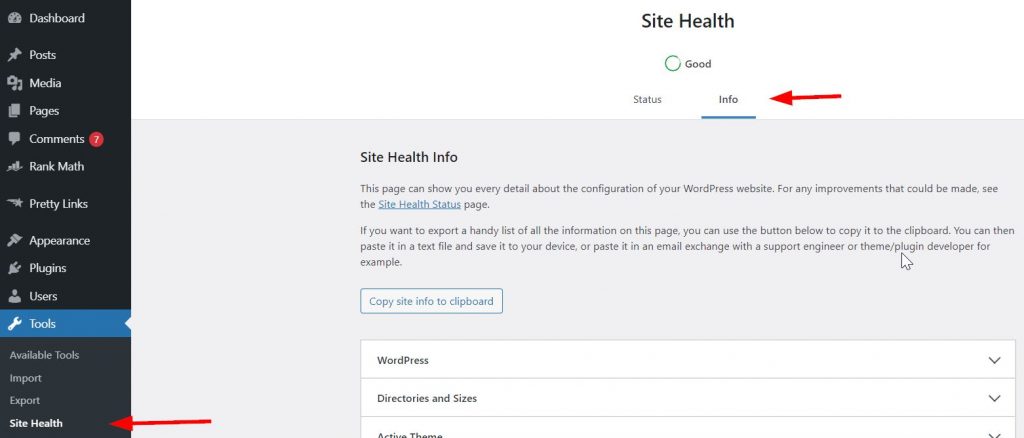The height and width of the screenshot is (438, 1024).
Task: Switch to the Status tab
Action: (x=647, y=99)
